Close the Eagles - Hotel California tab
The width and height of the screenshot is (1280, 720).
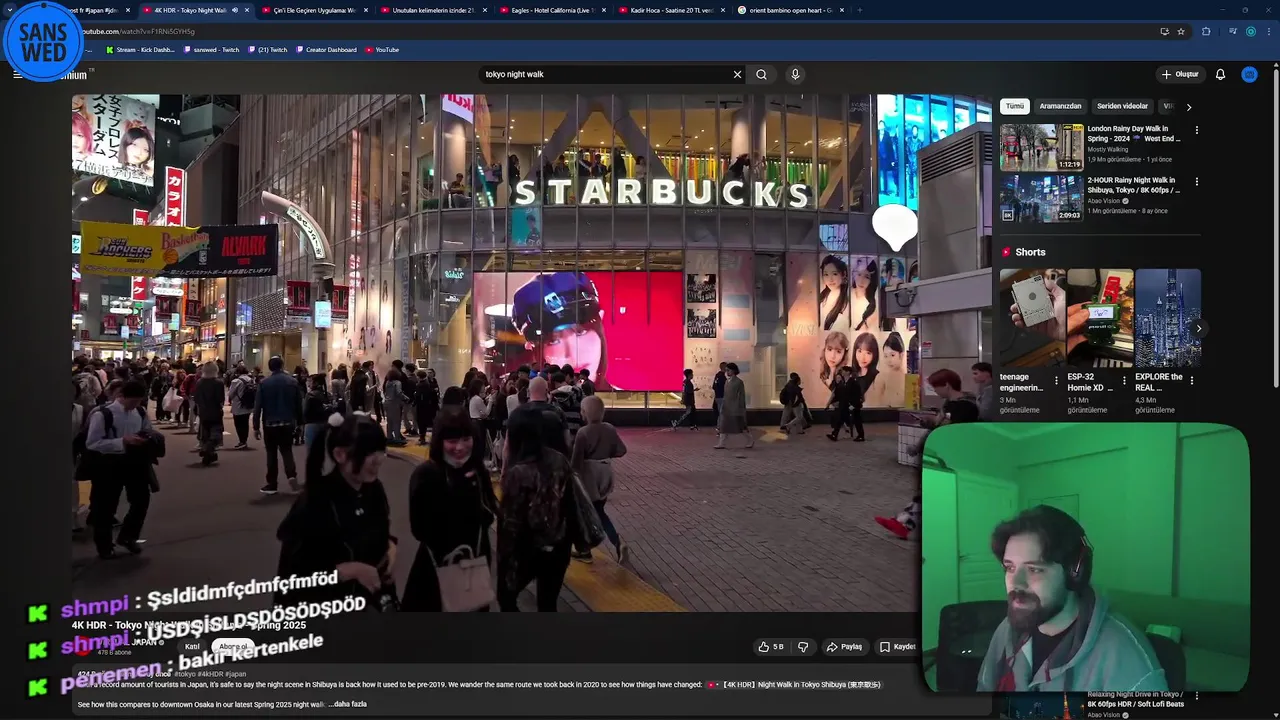coord(604,10)
